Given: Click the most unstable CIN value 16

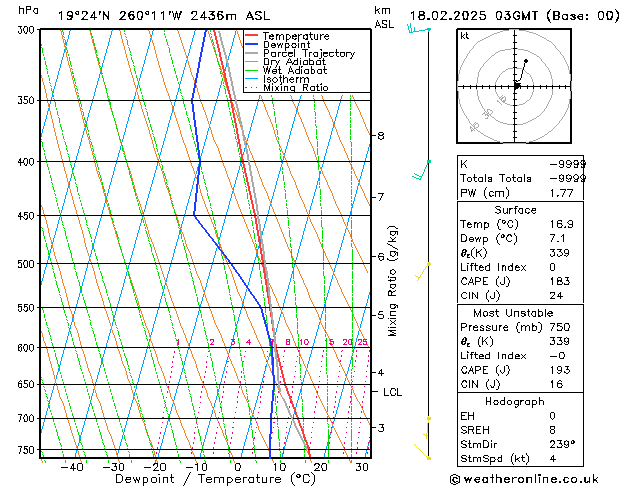Looking at the screenshot, I should 556,385.
